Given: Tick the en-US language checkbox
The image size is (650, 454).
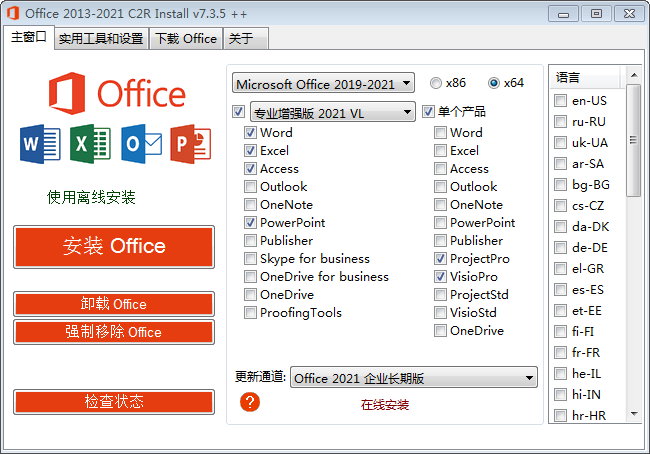Looking at the screenshot, I should pyautogui.click(x=561, y=101).
